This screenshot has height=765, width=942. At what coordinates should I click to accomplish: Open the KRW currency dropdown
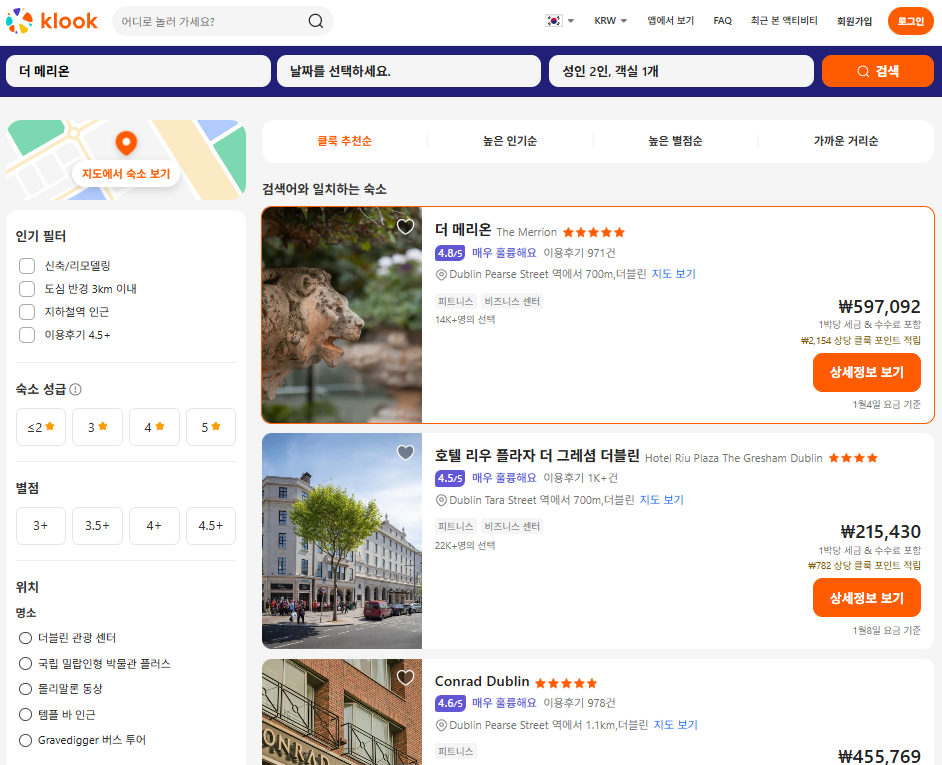pos(610,21)
